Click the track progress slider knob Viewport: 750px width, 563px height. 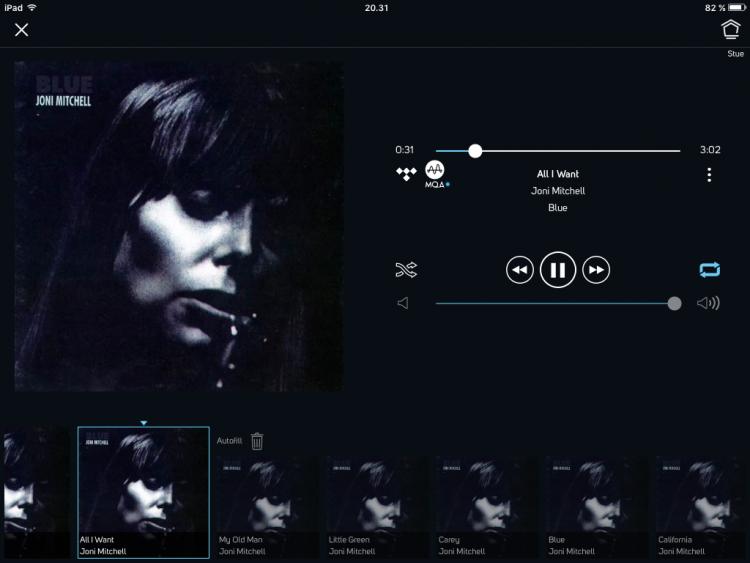(x=475, y=151)
